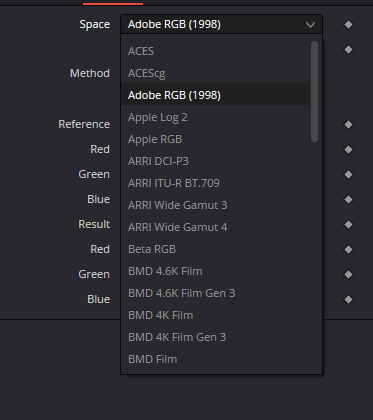Choose BMD 4.6K Film Gen 3

click(215, 293)
